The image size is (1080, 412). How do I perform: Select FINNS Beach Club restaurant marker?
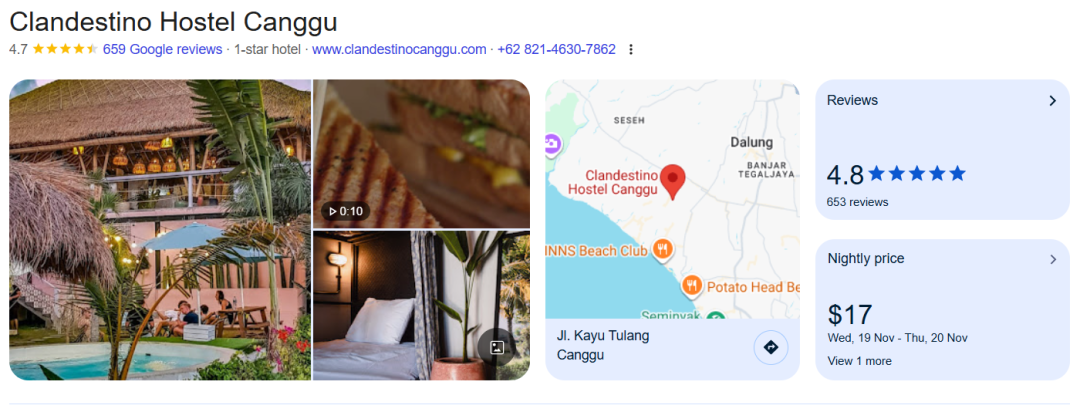click(662, 250)
